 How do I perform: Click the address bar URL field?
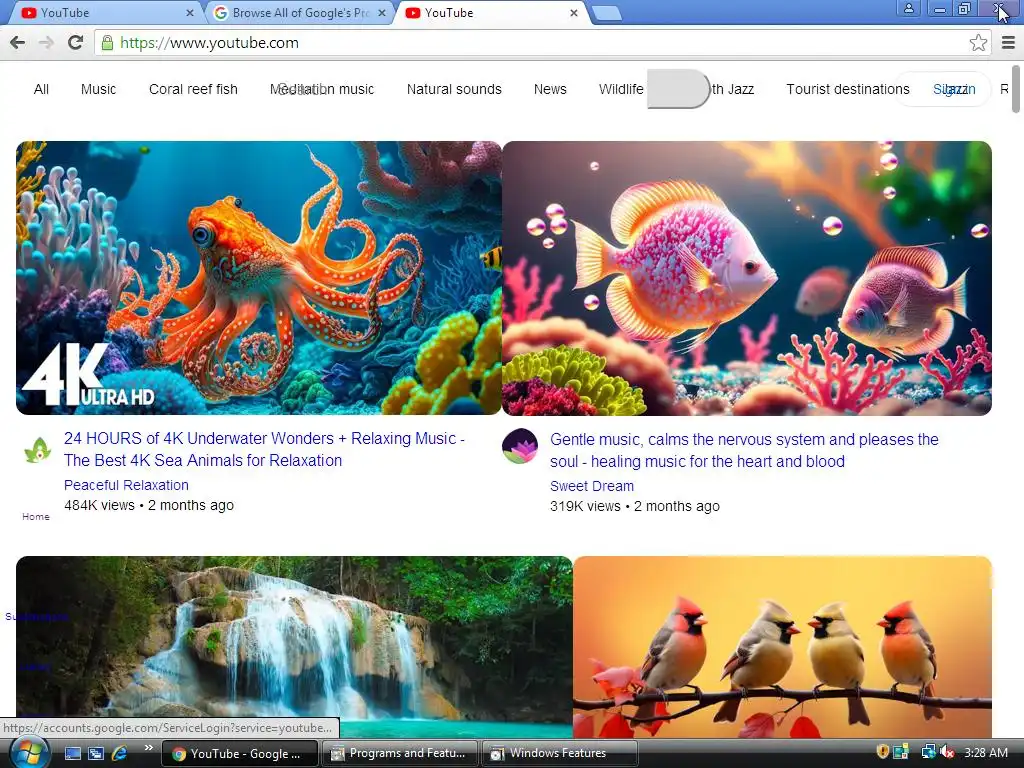pyautogui.click(x=541, y=43)
